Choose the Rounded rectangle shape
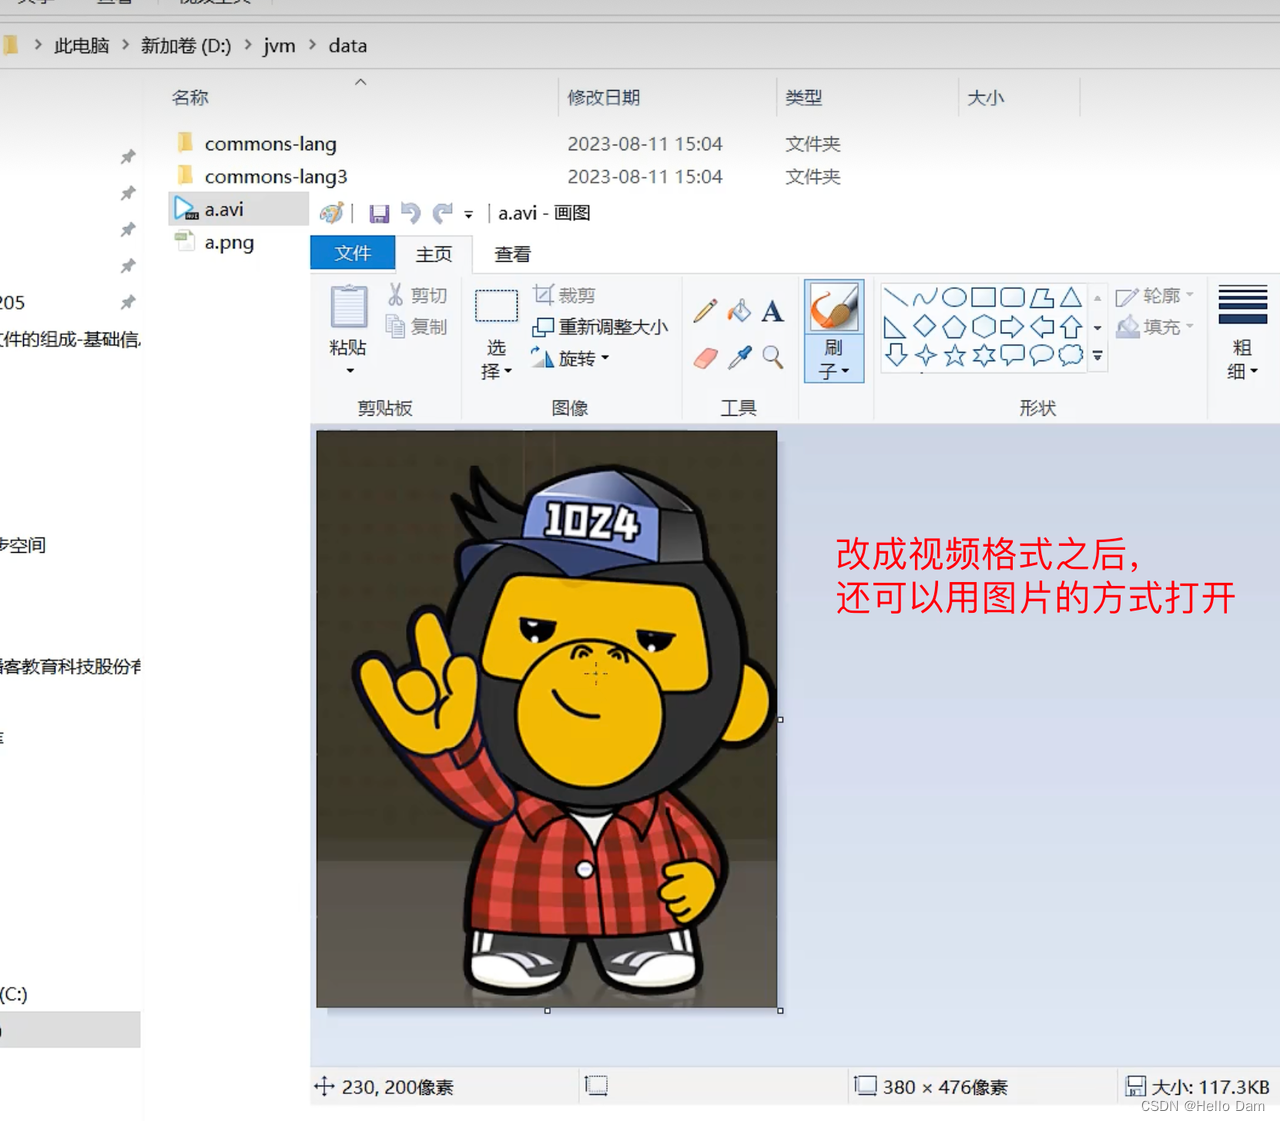Viewport: 1280px width, 1121px height. point(1012,297)
